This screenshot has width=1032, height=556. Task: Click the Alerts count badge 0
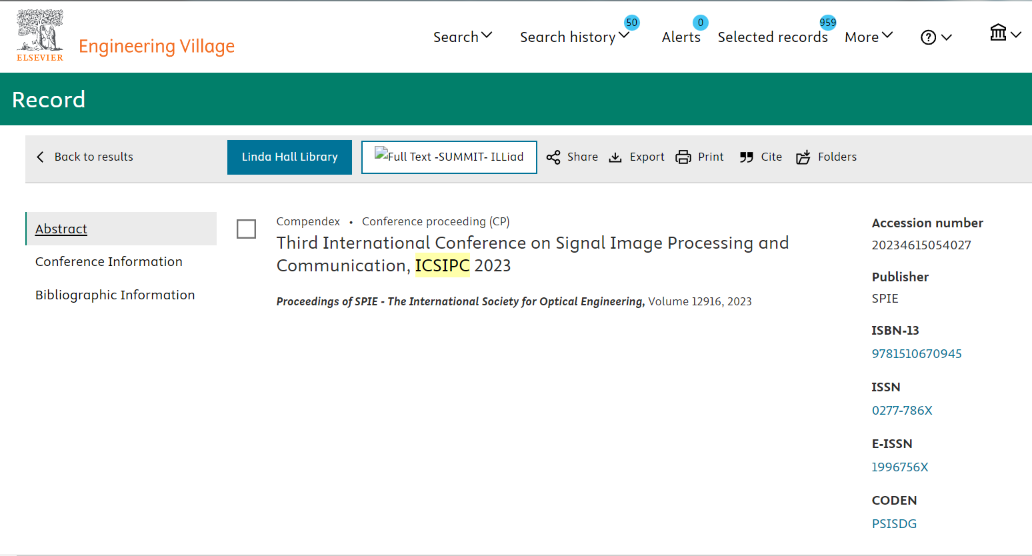700,22
